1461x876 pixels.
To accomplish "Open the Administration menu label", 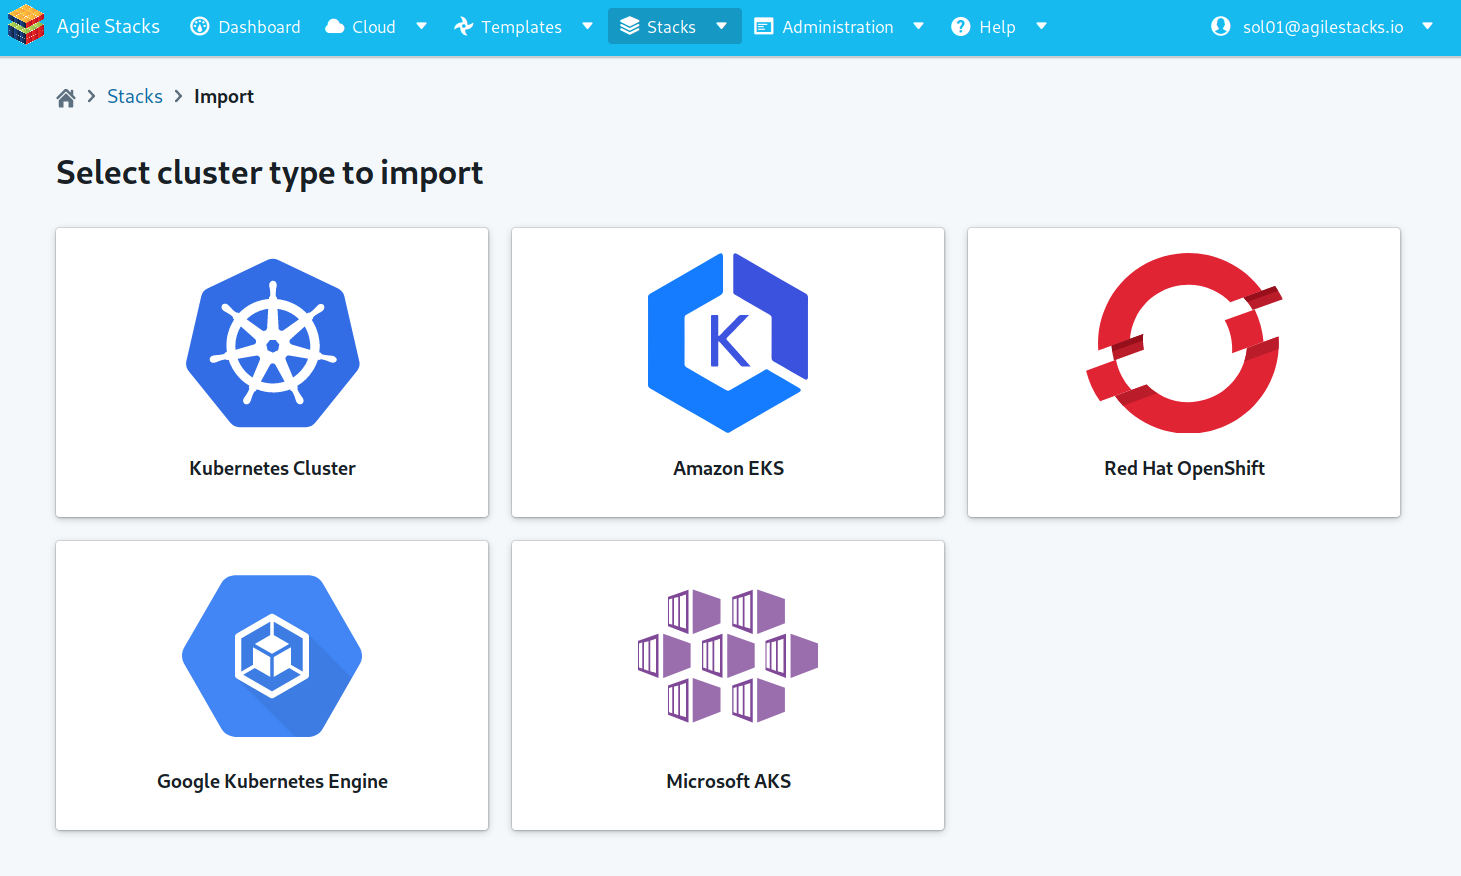I will point(838,27).
